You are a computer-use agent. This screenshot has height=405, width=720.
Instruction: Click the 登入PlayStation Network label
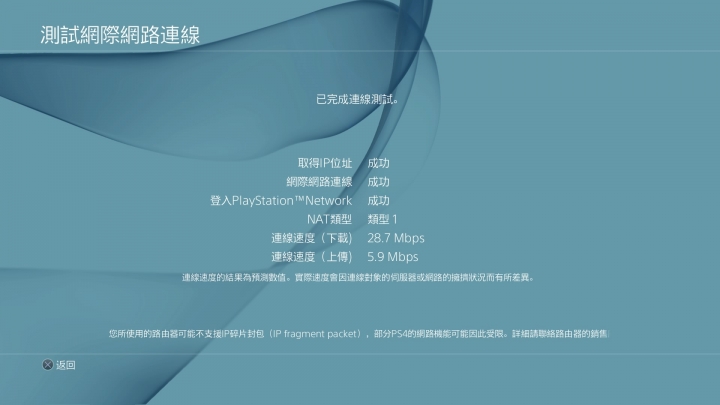click(x=281, y=201)
